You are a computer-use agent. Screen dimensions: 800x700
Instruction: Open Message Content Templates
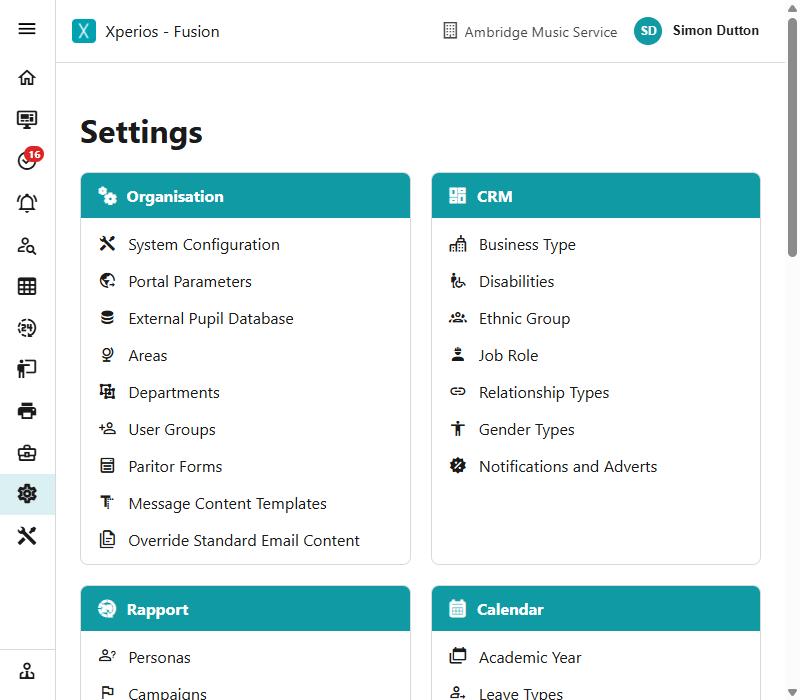[x=228, y=504]
